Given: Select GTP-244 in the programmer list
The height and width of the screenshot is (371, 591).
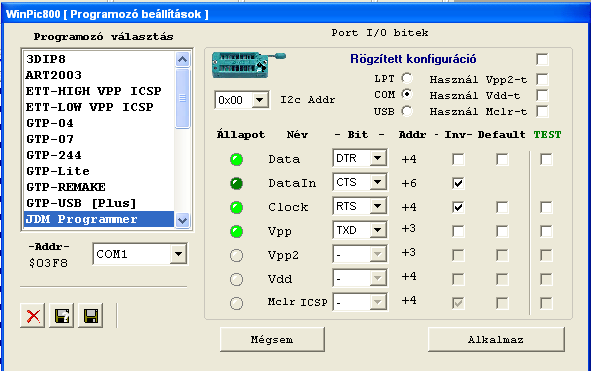Looking at the screenshot, I should 99,155.
